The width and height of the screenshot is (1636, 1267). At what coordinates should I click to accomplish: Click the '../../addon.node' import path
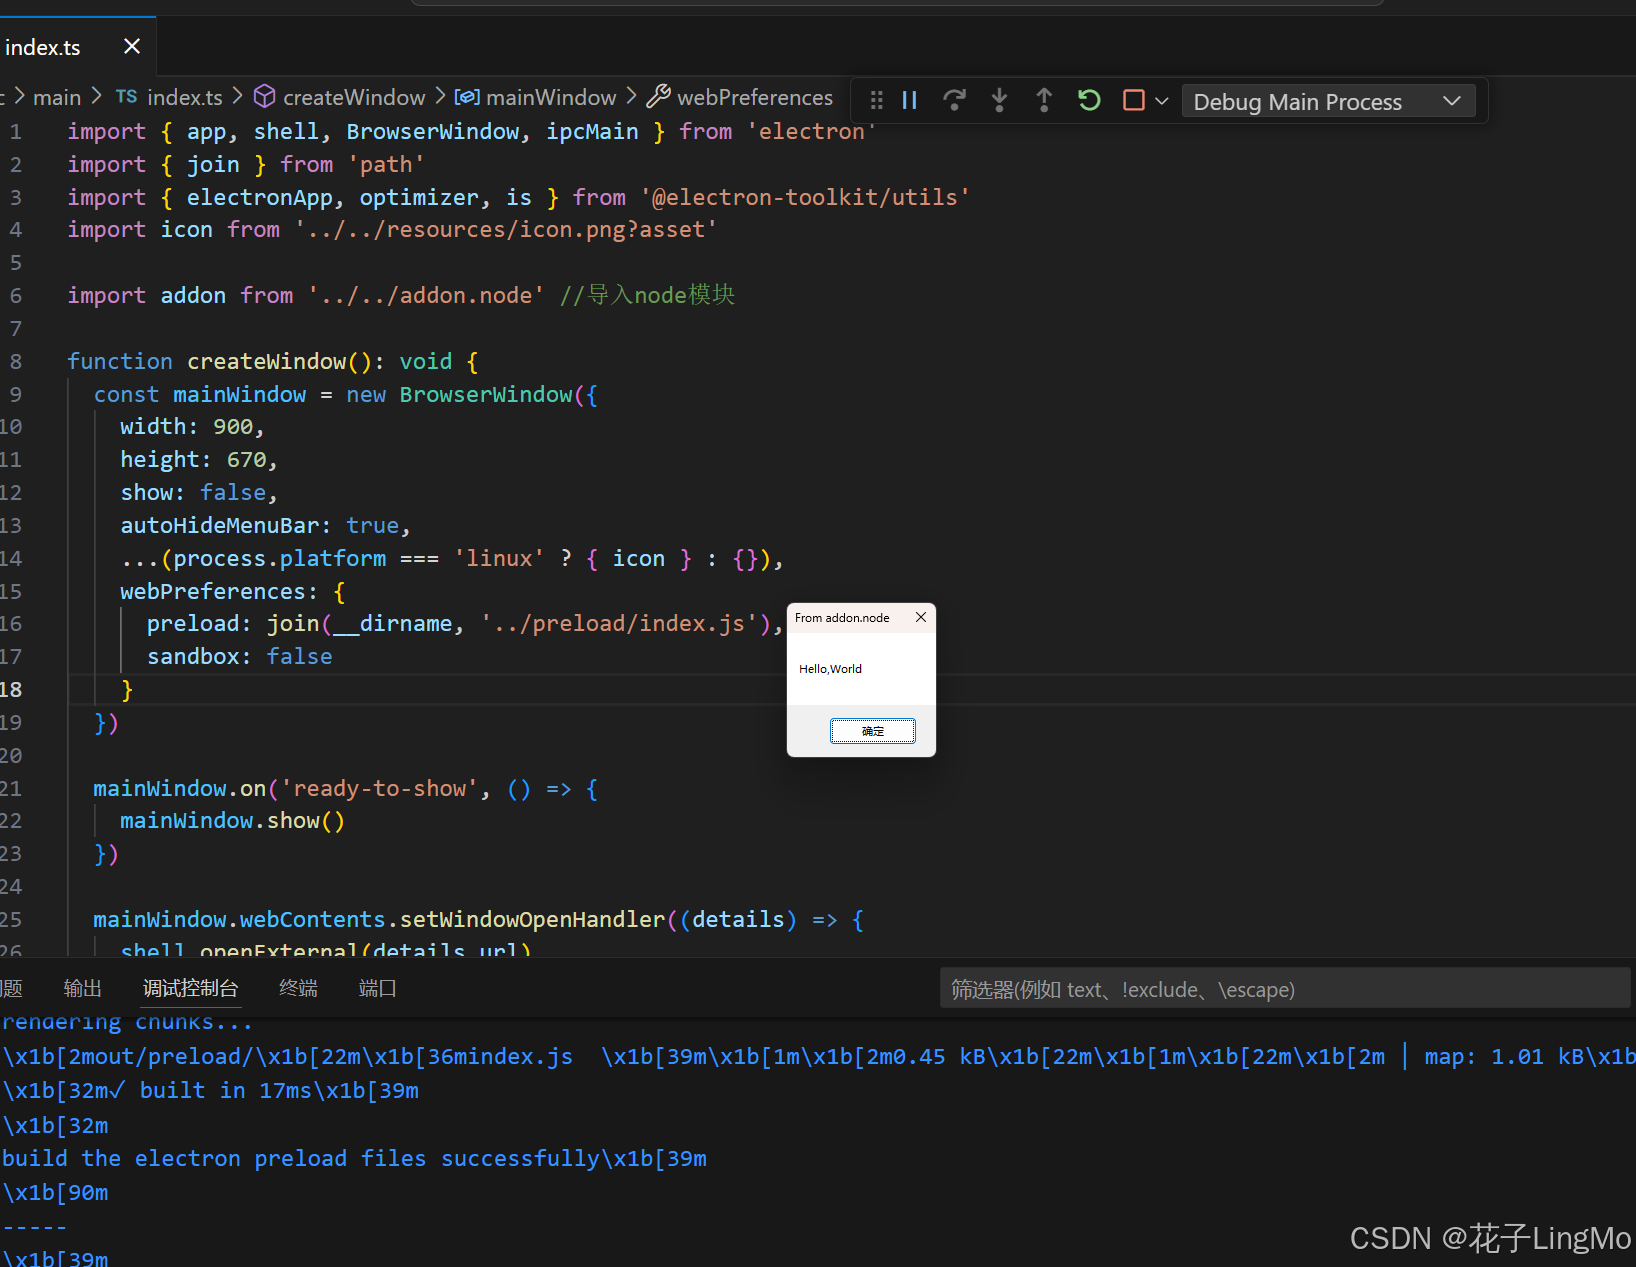point(426,295)
